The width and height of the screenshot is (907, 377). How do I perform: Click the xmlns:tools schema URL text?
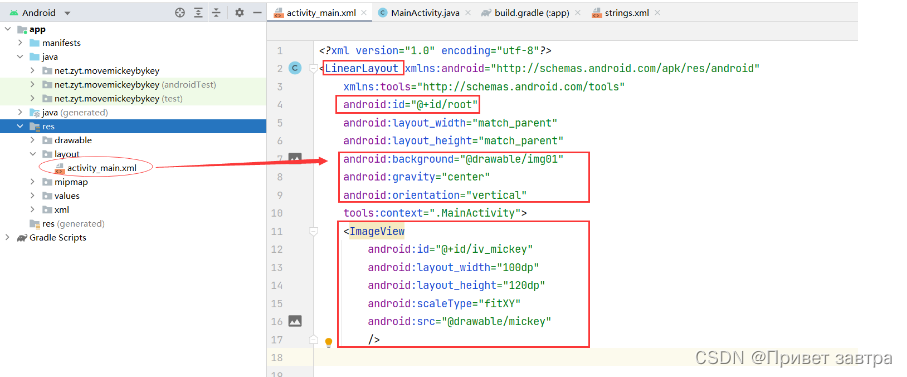(521, 87)
